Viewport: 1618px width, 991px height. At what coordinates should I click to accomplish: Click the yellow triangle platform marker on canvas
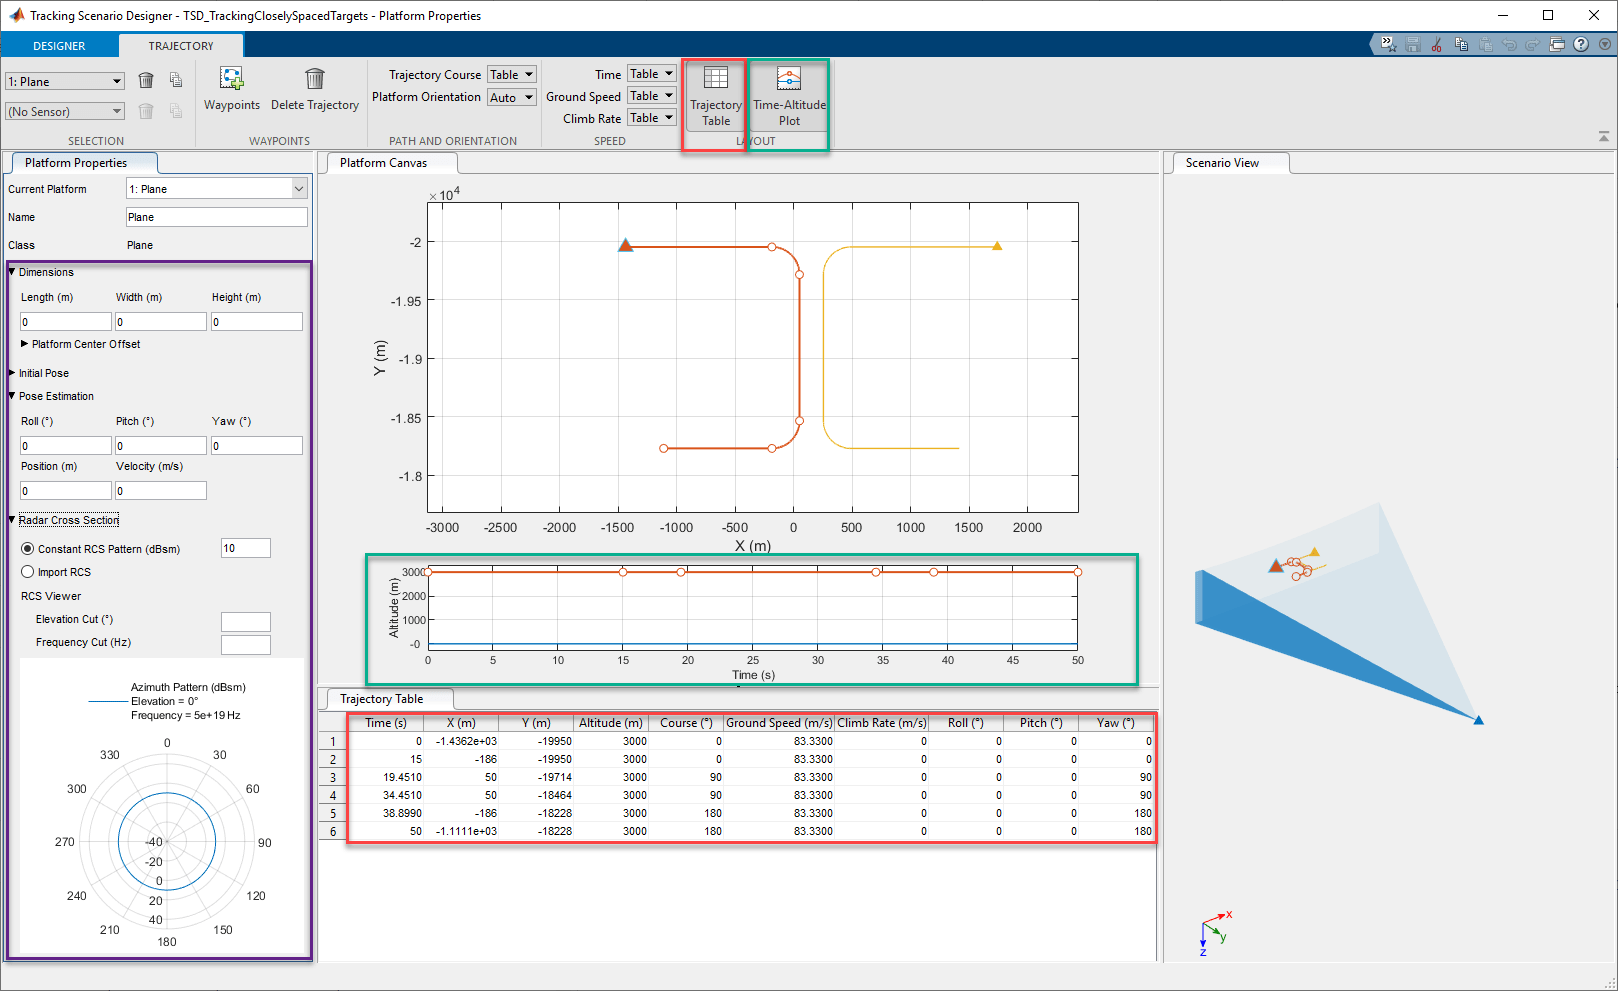(x=997, y=245)
